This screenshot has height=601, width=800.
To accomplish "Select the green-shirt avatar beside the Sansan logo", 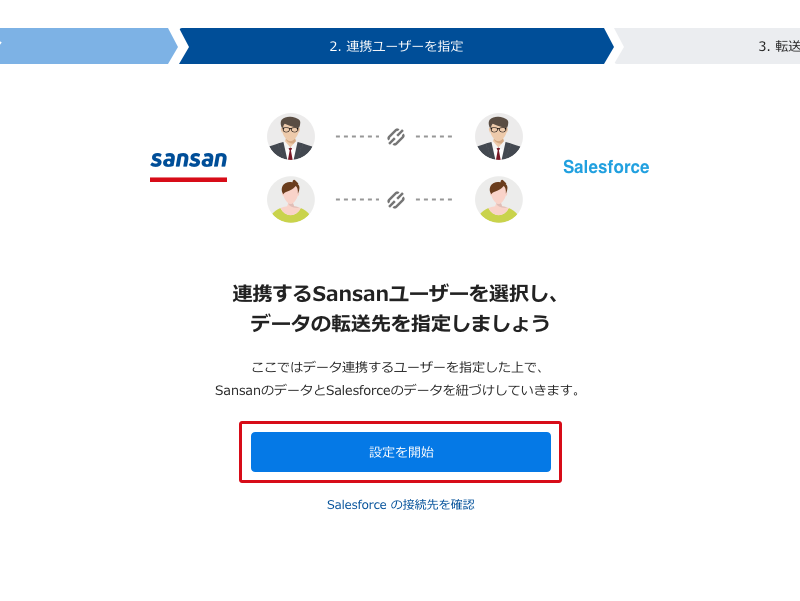I will pyautogui.click(x=291, y=199).
